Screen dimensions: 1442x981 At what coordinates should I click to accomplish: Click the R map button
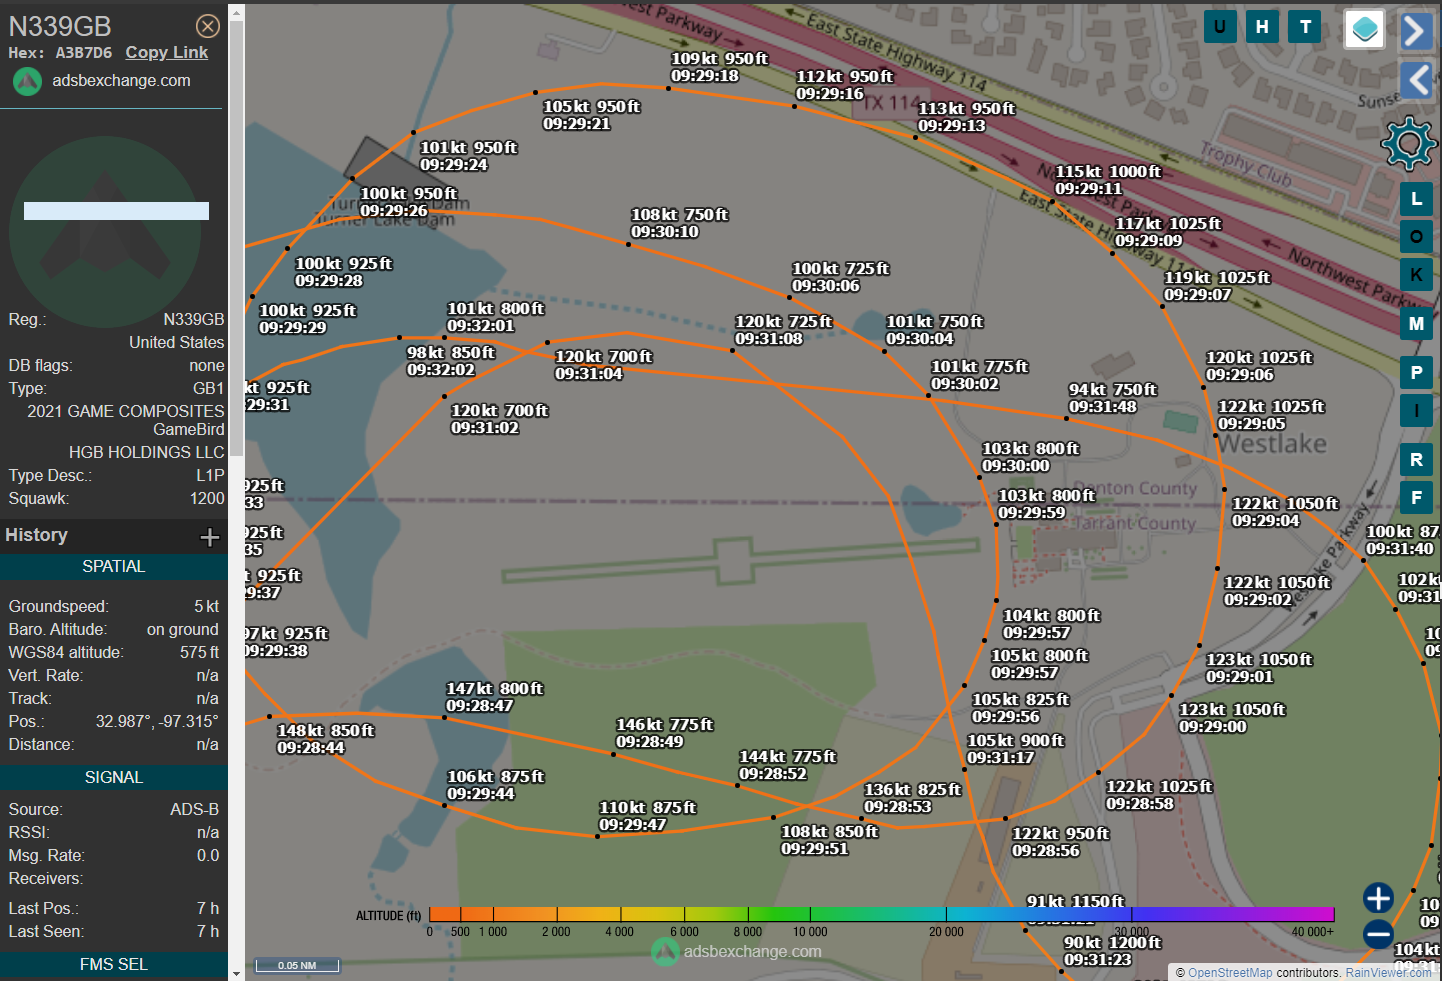pyautogui.click(x=1416, y=460)
